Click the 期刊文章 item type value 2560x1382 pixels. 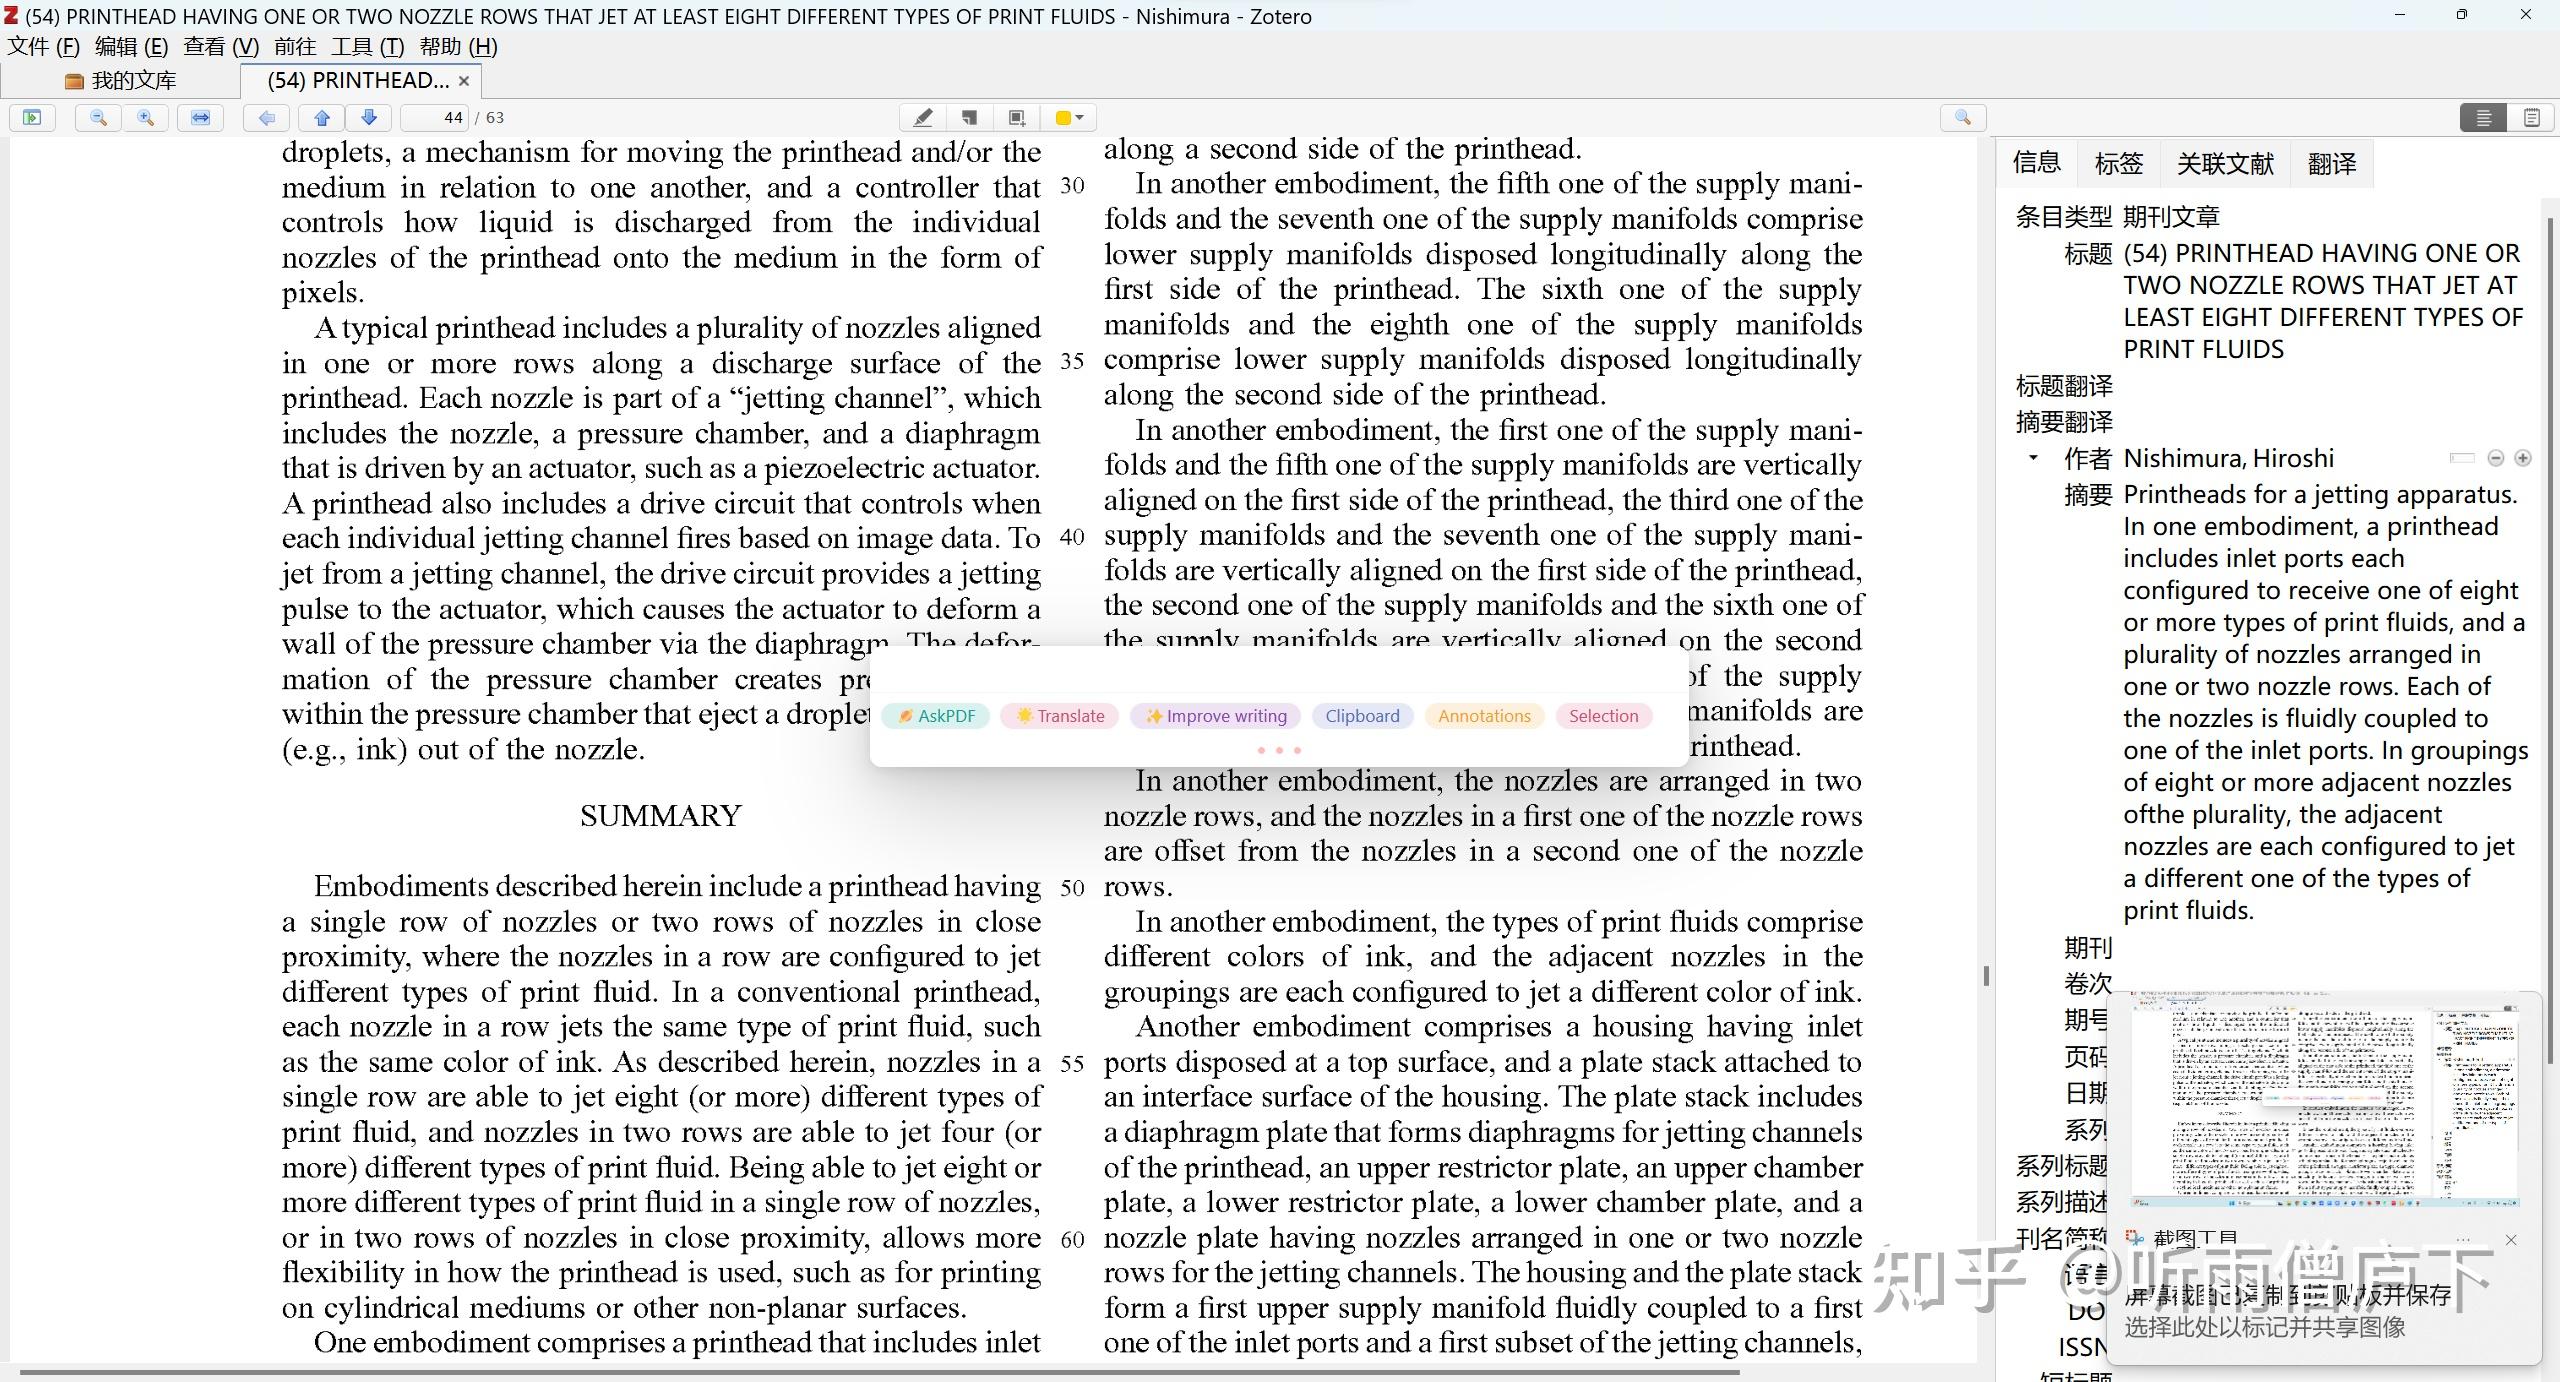(2171, 217)
